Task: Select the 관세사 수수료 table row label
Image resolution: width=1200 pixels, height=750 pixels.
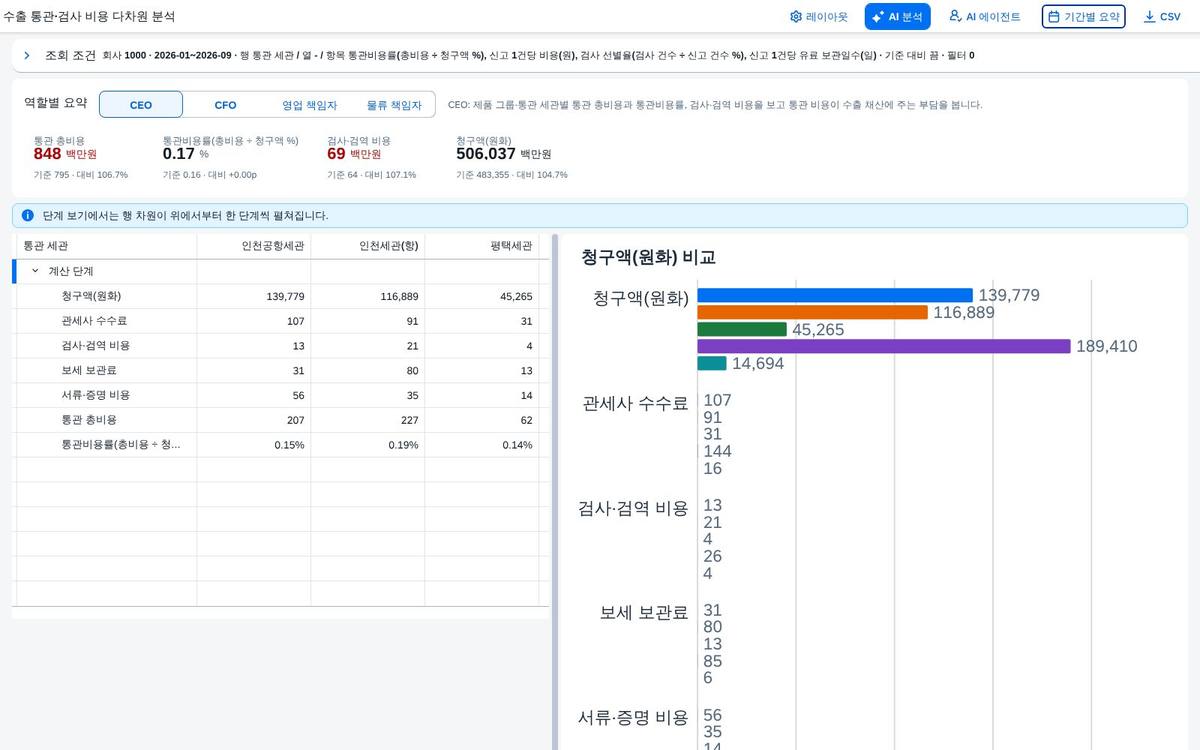Action: click(x=94, y=321)
